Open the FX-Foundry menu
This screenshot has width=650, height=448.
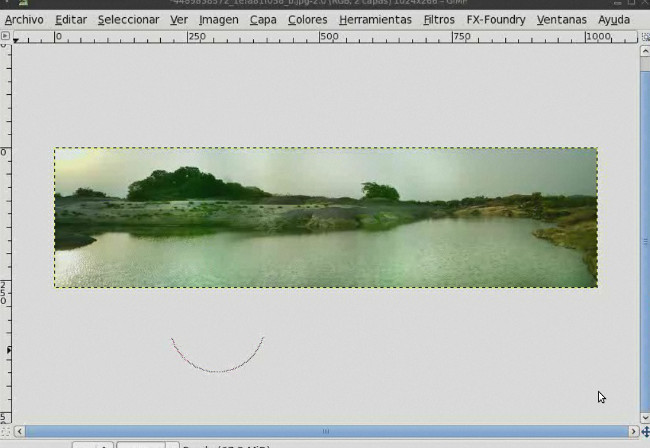tap(495, 19)
